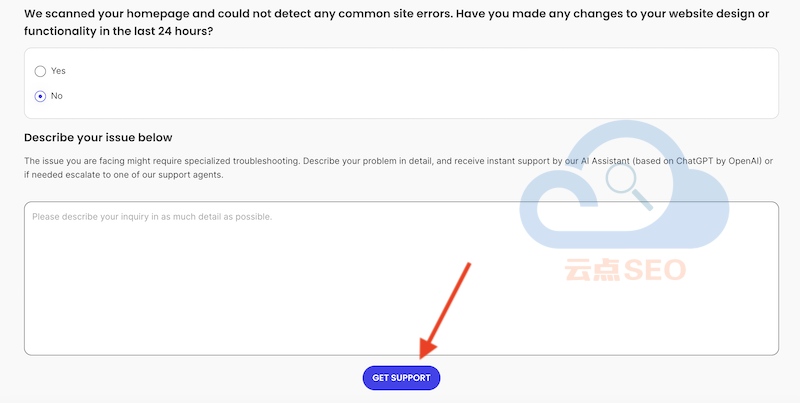This screenshot has height=403, width=800.
Task: Click empty area inside the Yes/No options box
Action: click(408, 83)
